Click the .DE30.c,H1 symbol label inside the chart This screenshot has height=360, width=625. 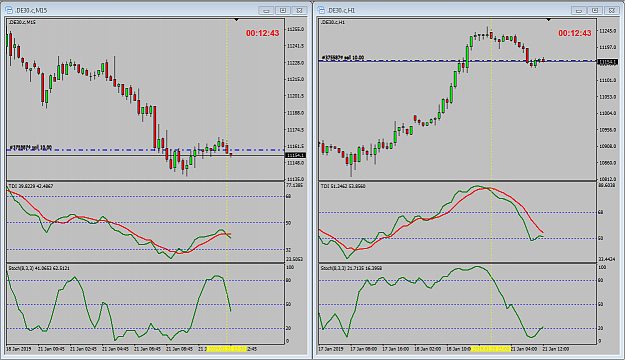333,22
